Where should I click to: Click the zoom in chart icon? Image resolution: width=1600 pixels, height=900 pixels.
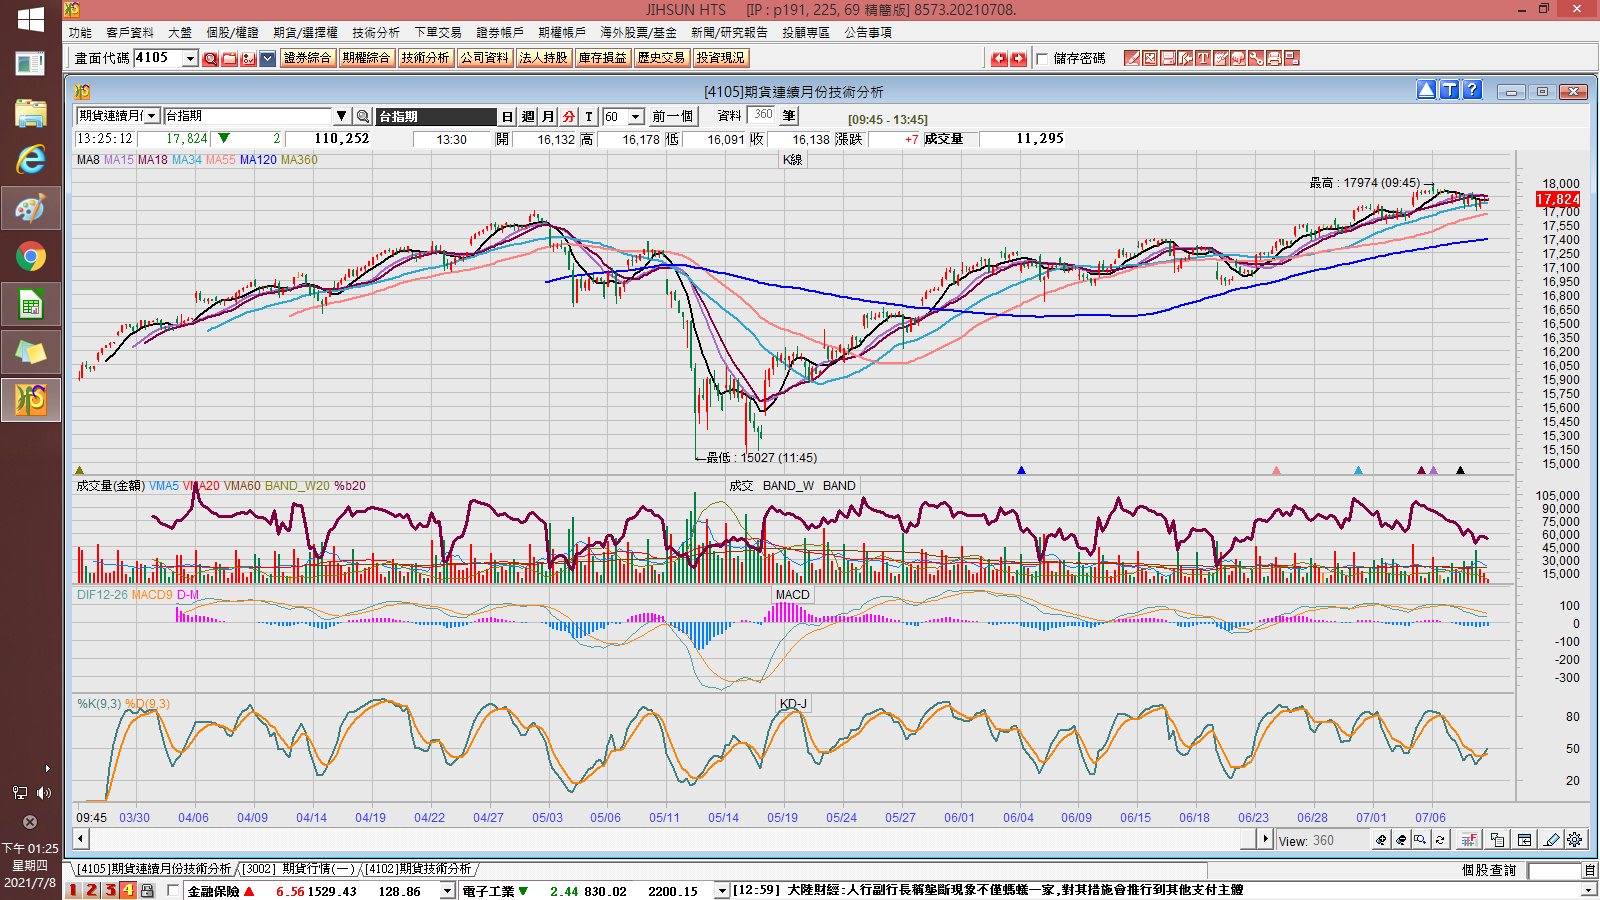[x=1381, y=840]
